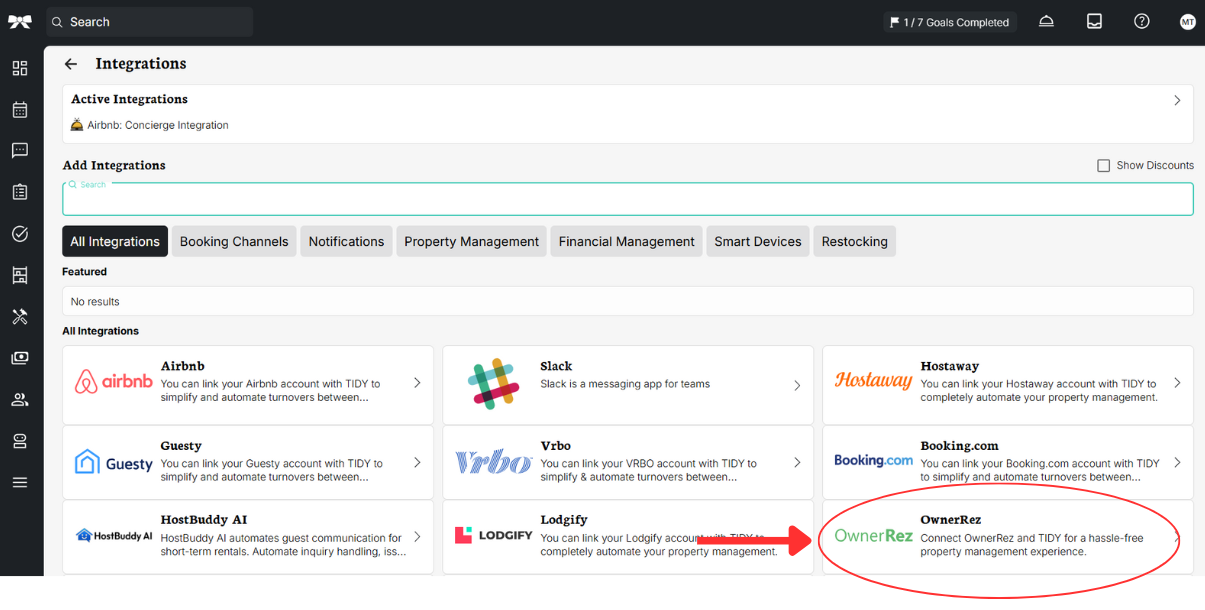The width and height of the screenshot is (1205, 610).
Task: Click the Hostaway logo
Action: point(873,381)
